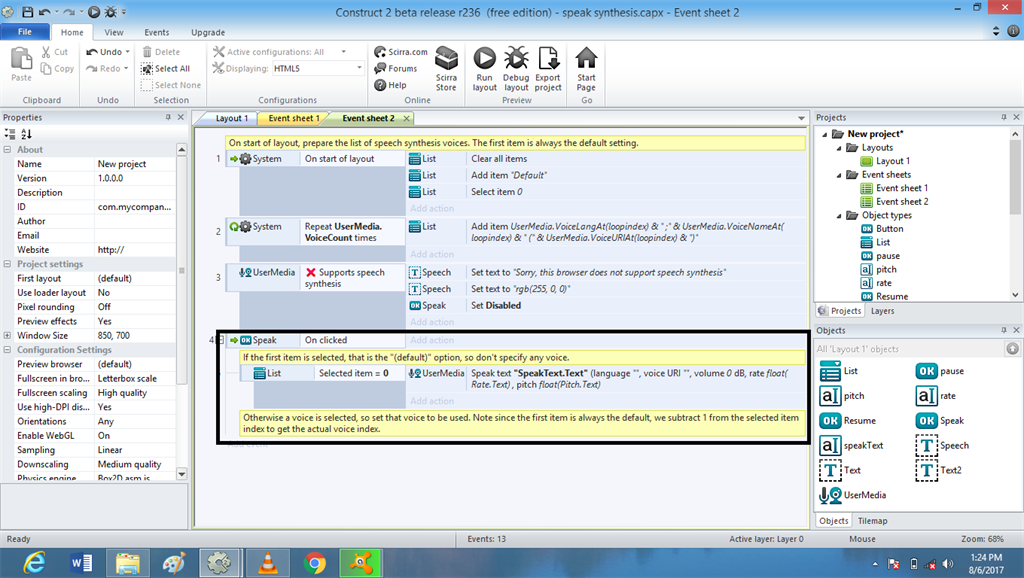The image size is (1024, 578).
Task: Open the tab list dropdown arrow
Action: 801,118
